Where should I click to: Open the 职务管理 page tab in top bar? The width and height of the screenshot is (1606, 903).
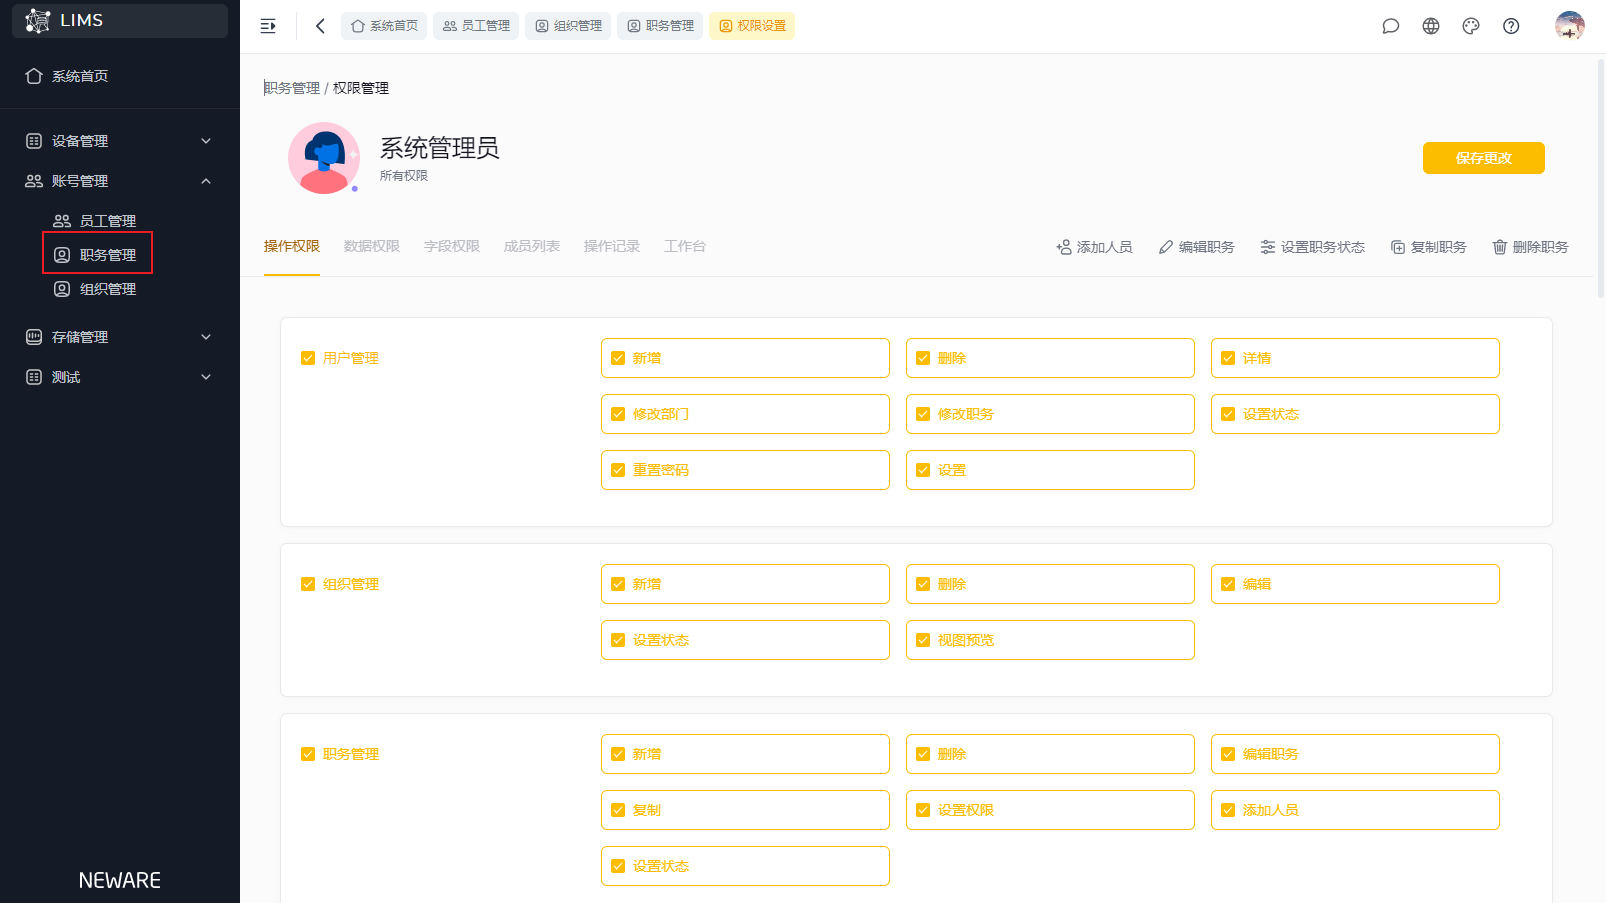pos(660,26)
